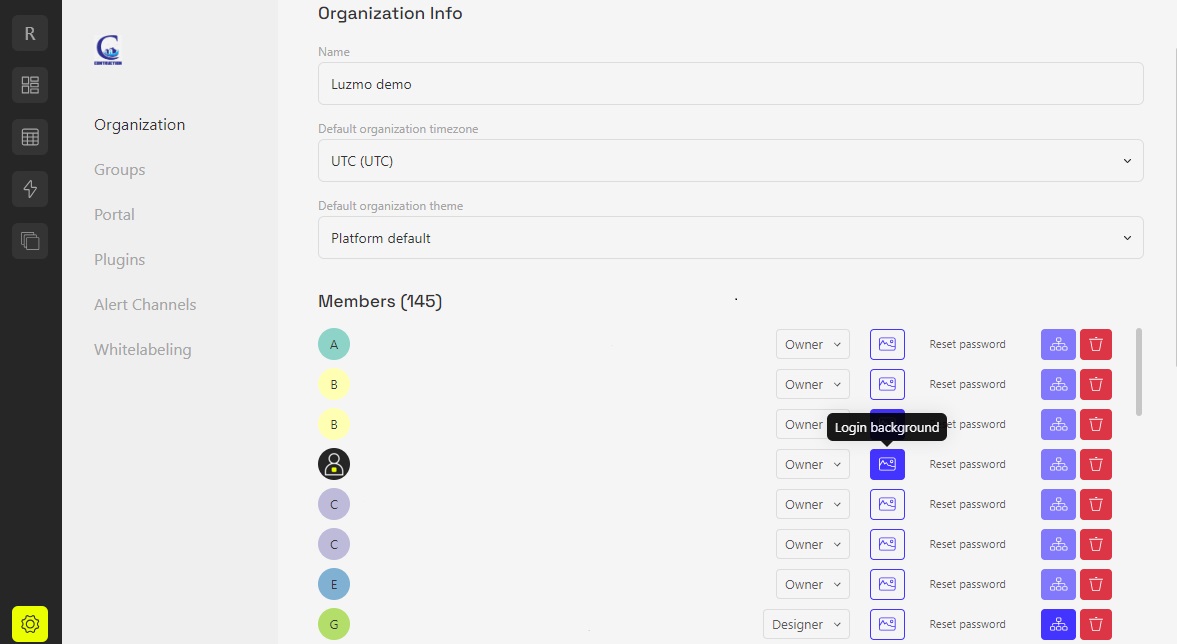Open the Whitelabeling settings section
Screen dimensions: 1177x644
[142, 350]
